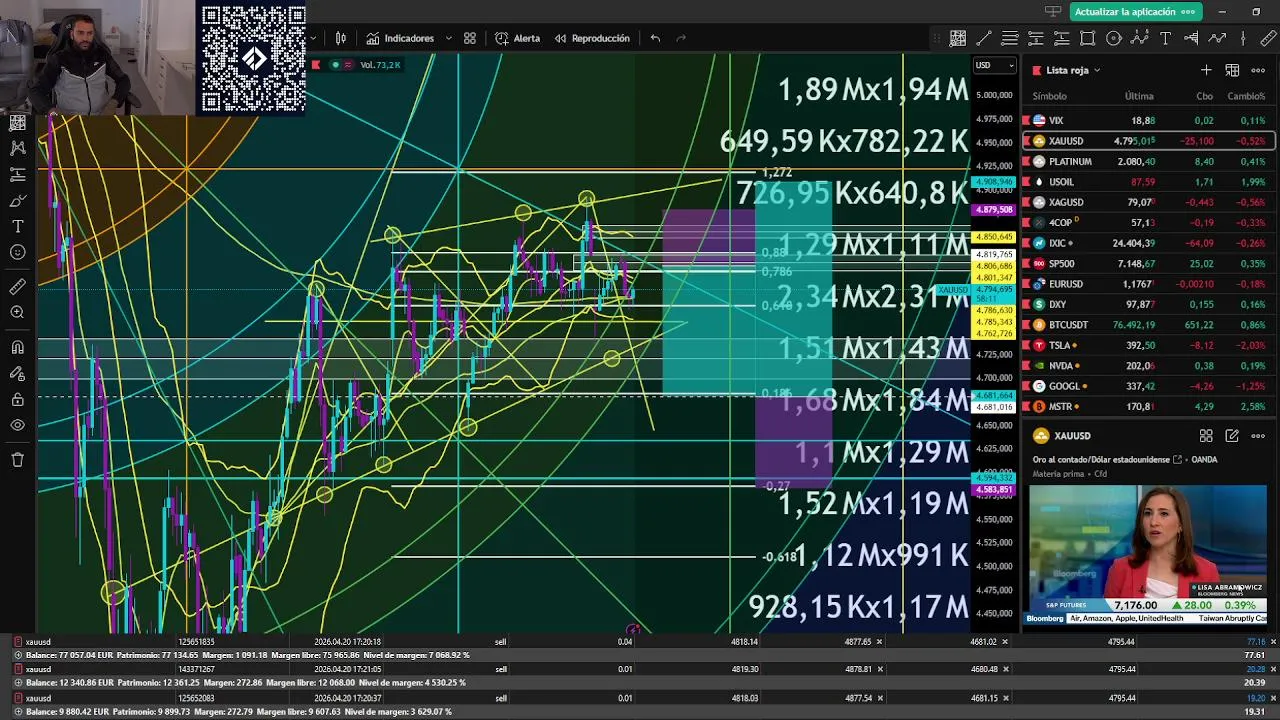Select Gann box tool in top favorites bar
The width and height of the screenshot is (1280, 720).
click(x=958, y=38)
